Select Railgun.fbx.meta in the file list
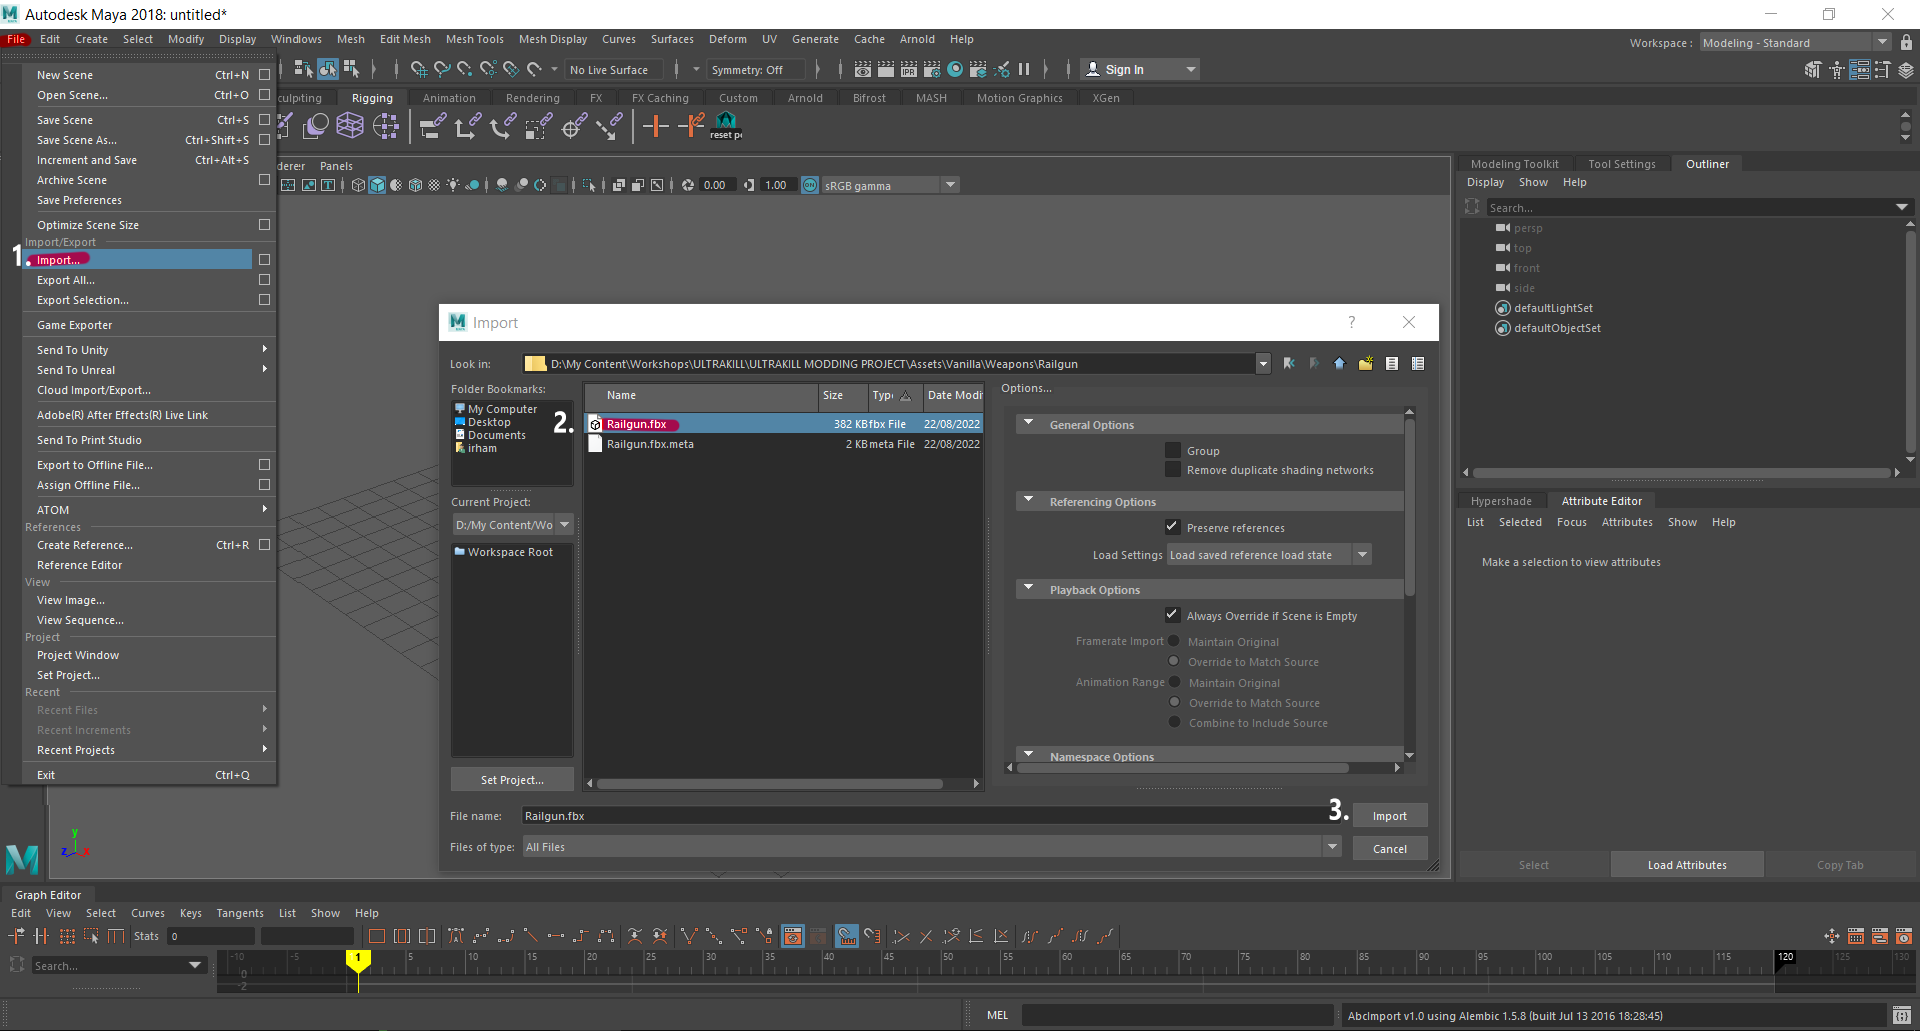The height and width of the screenshot is (1031, 1920). pos(784,444)
